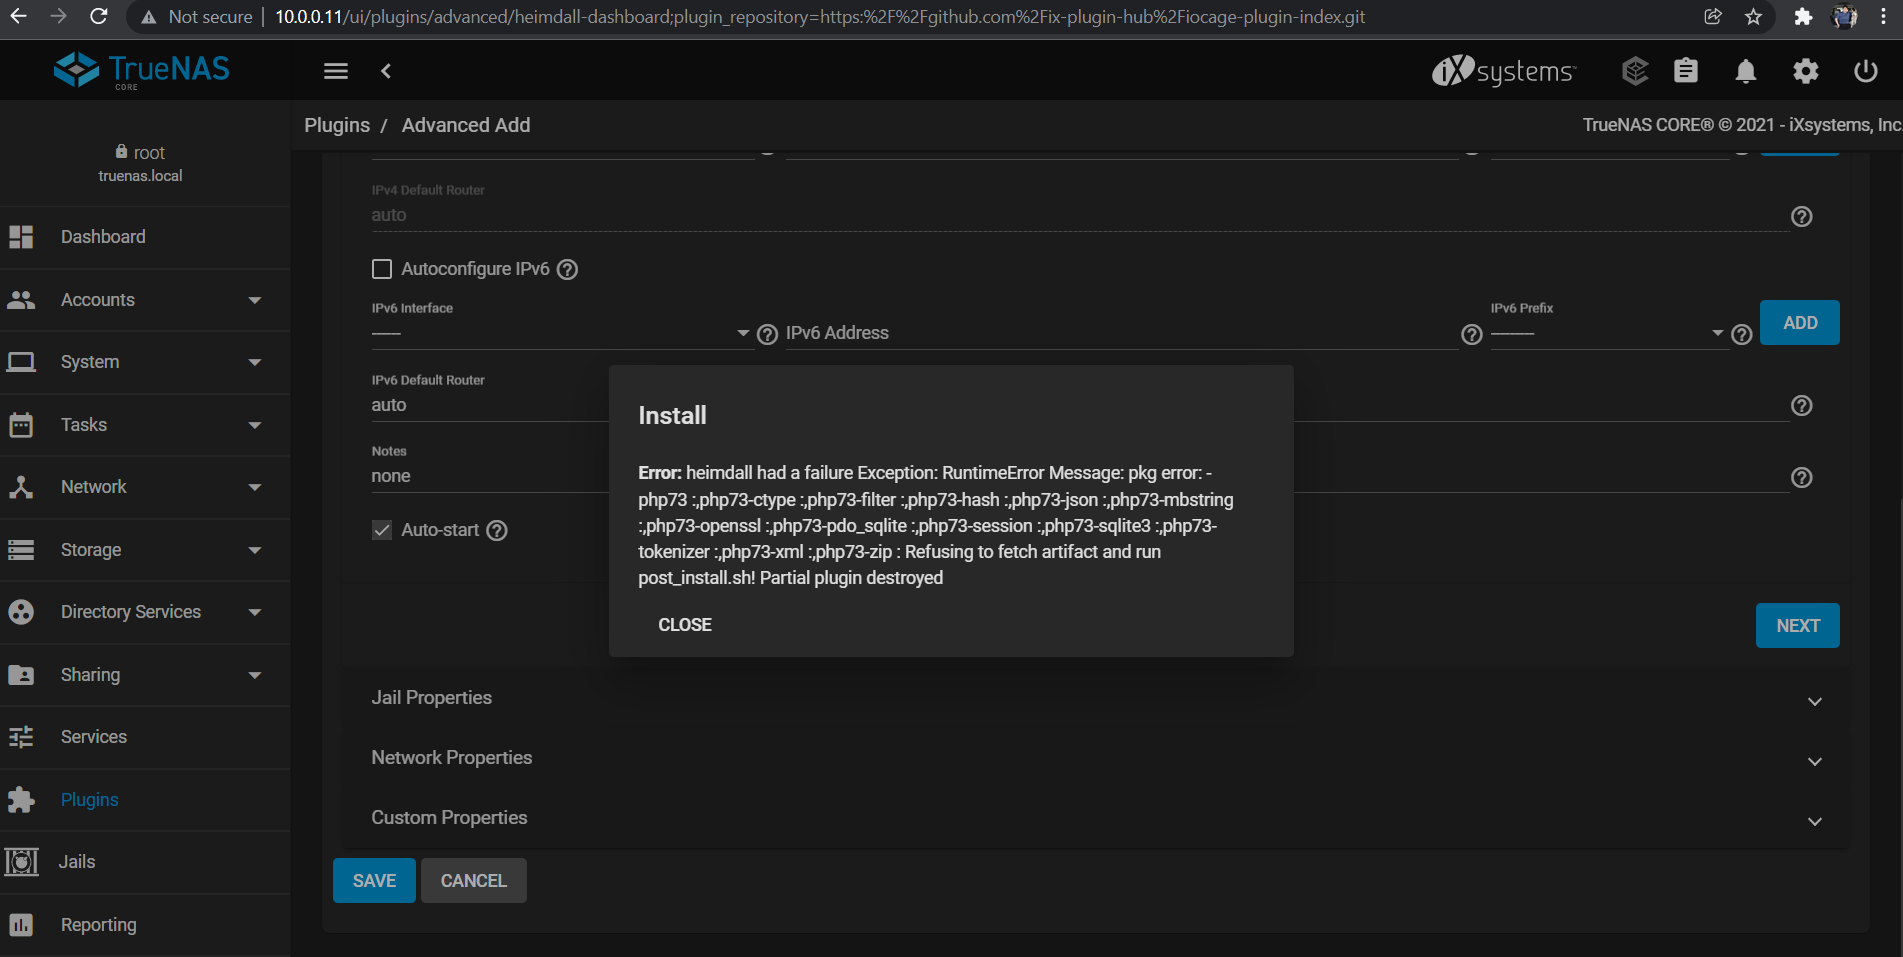The height and width of the screenshot is (957, 1903).
Task: Show help for Notes field
Action: (1802, 477)
